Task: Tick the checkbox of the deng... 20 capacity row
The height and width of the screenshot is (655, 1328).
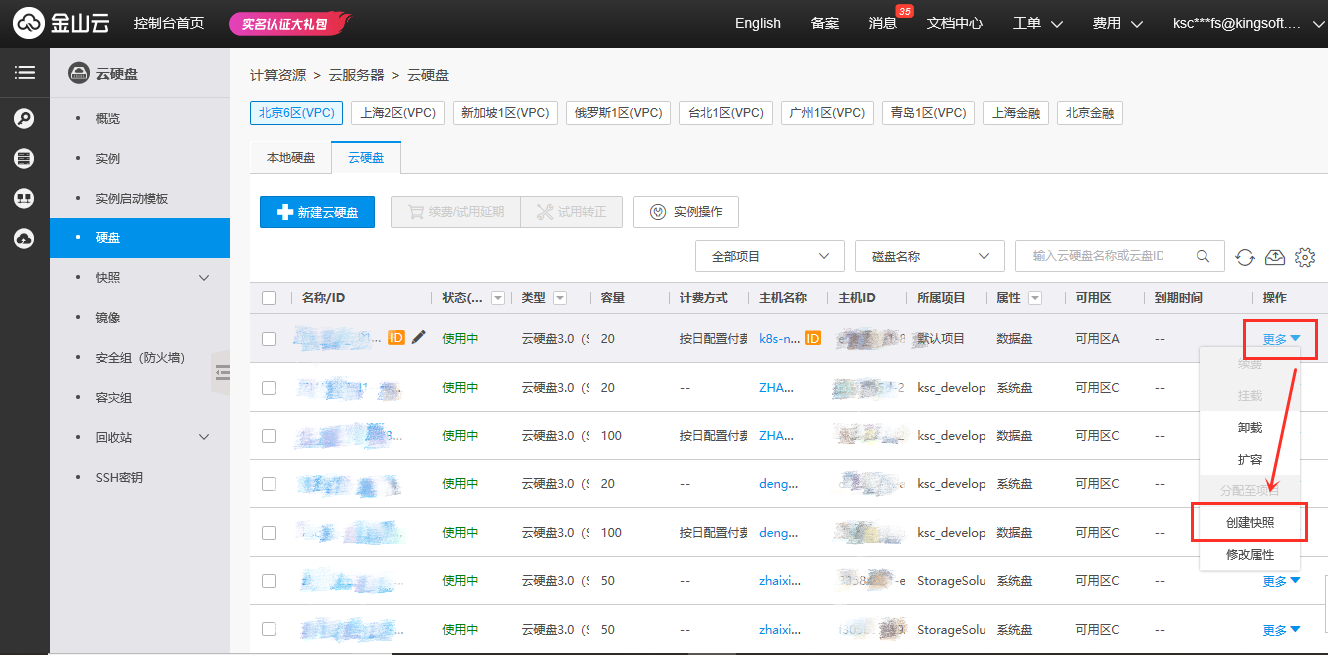Action: click(269, 484)
